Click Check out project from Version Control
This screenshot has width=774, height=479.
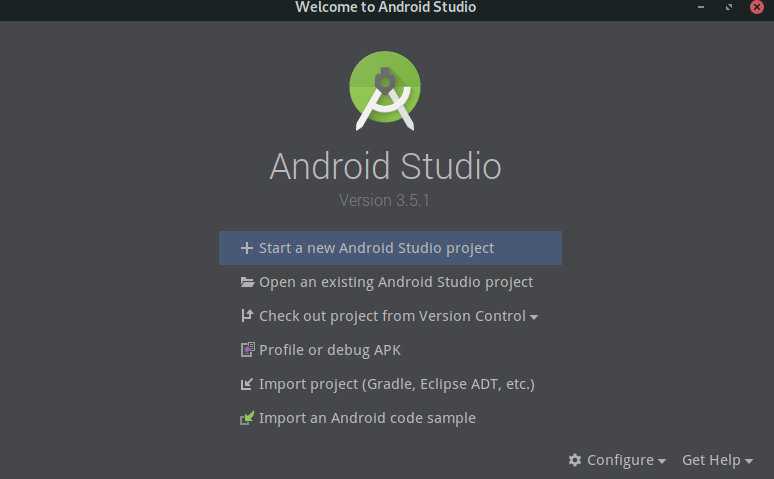tap(392, 316)
